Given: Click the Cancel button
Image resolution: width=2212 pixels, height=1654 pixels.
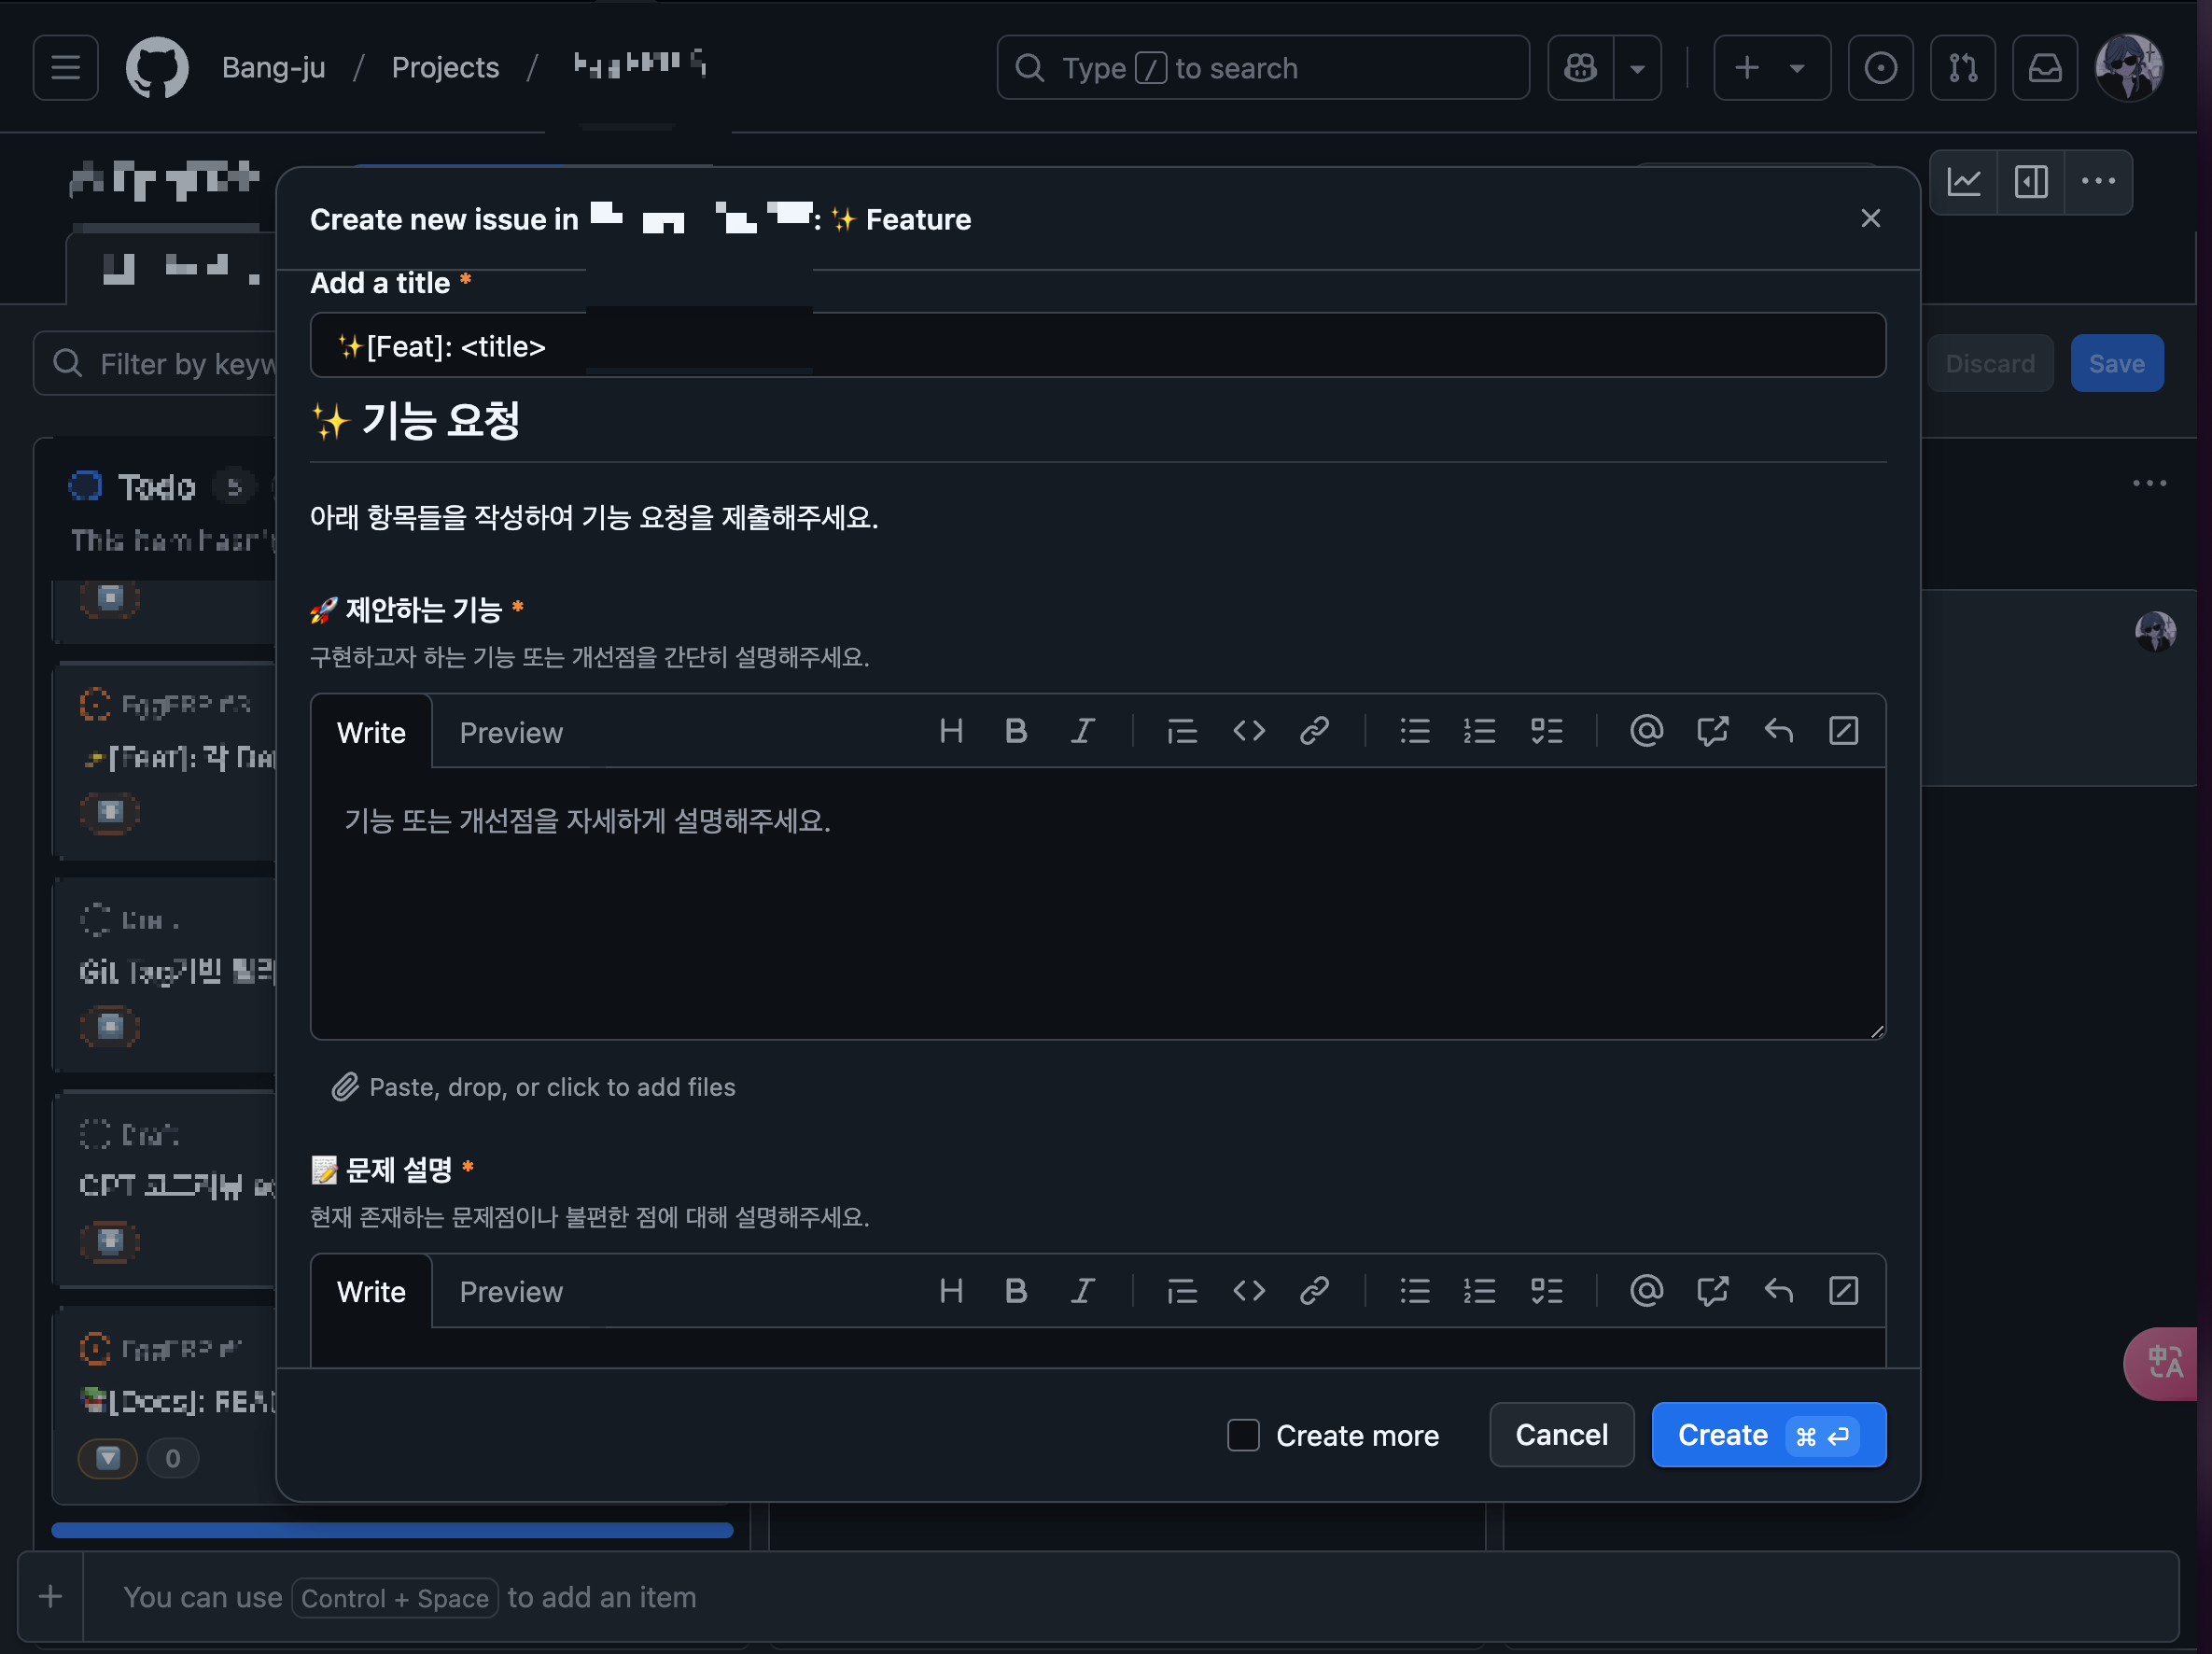Looking at the screenshot, I should (x=1561, y=1435).
